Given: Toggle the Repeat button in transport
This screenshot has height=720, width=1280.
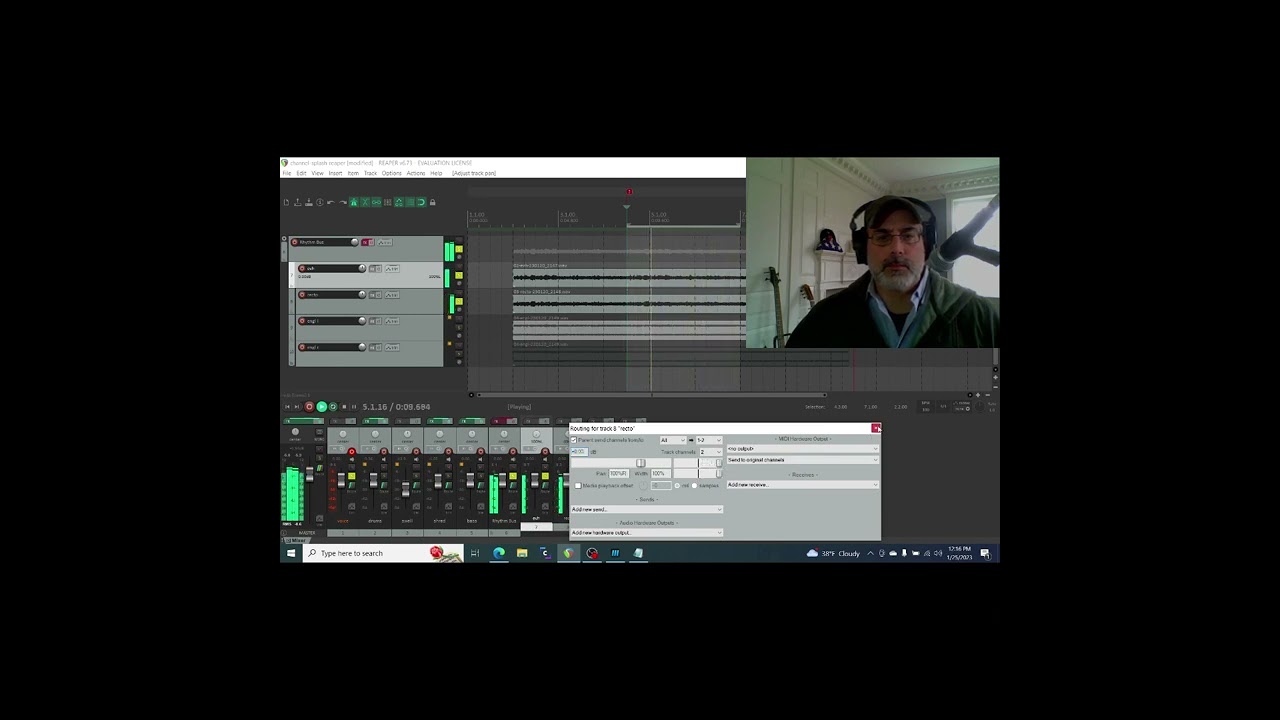Looking at the screenshot, I should click(x=333, y=407).
